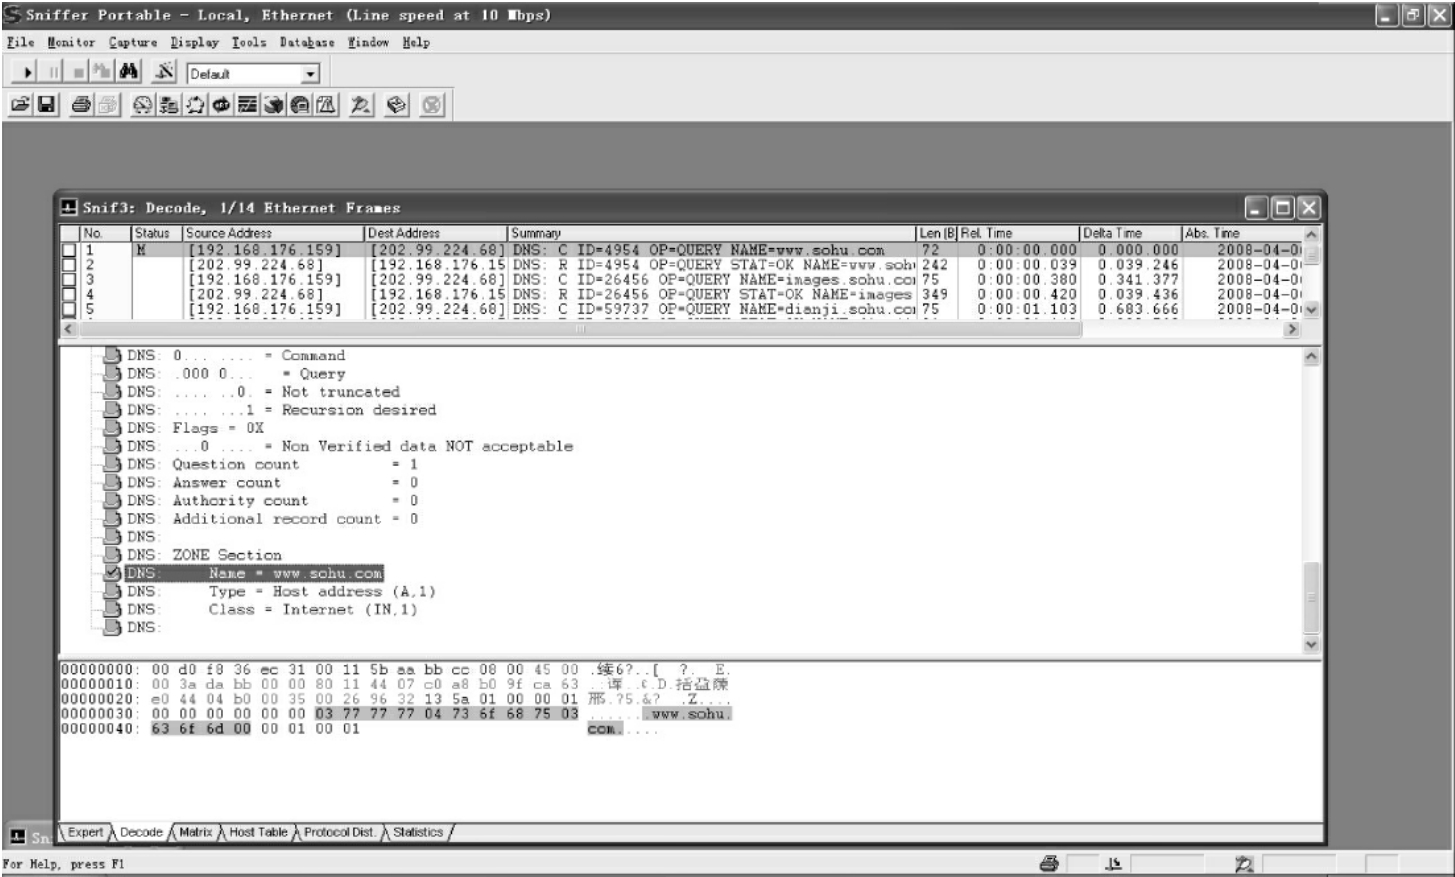Click the Rel. Time column header

click(1019, 233)
